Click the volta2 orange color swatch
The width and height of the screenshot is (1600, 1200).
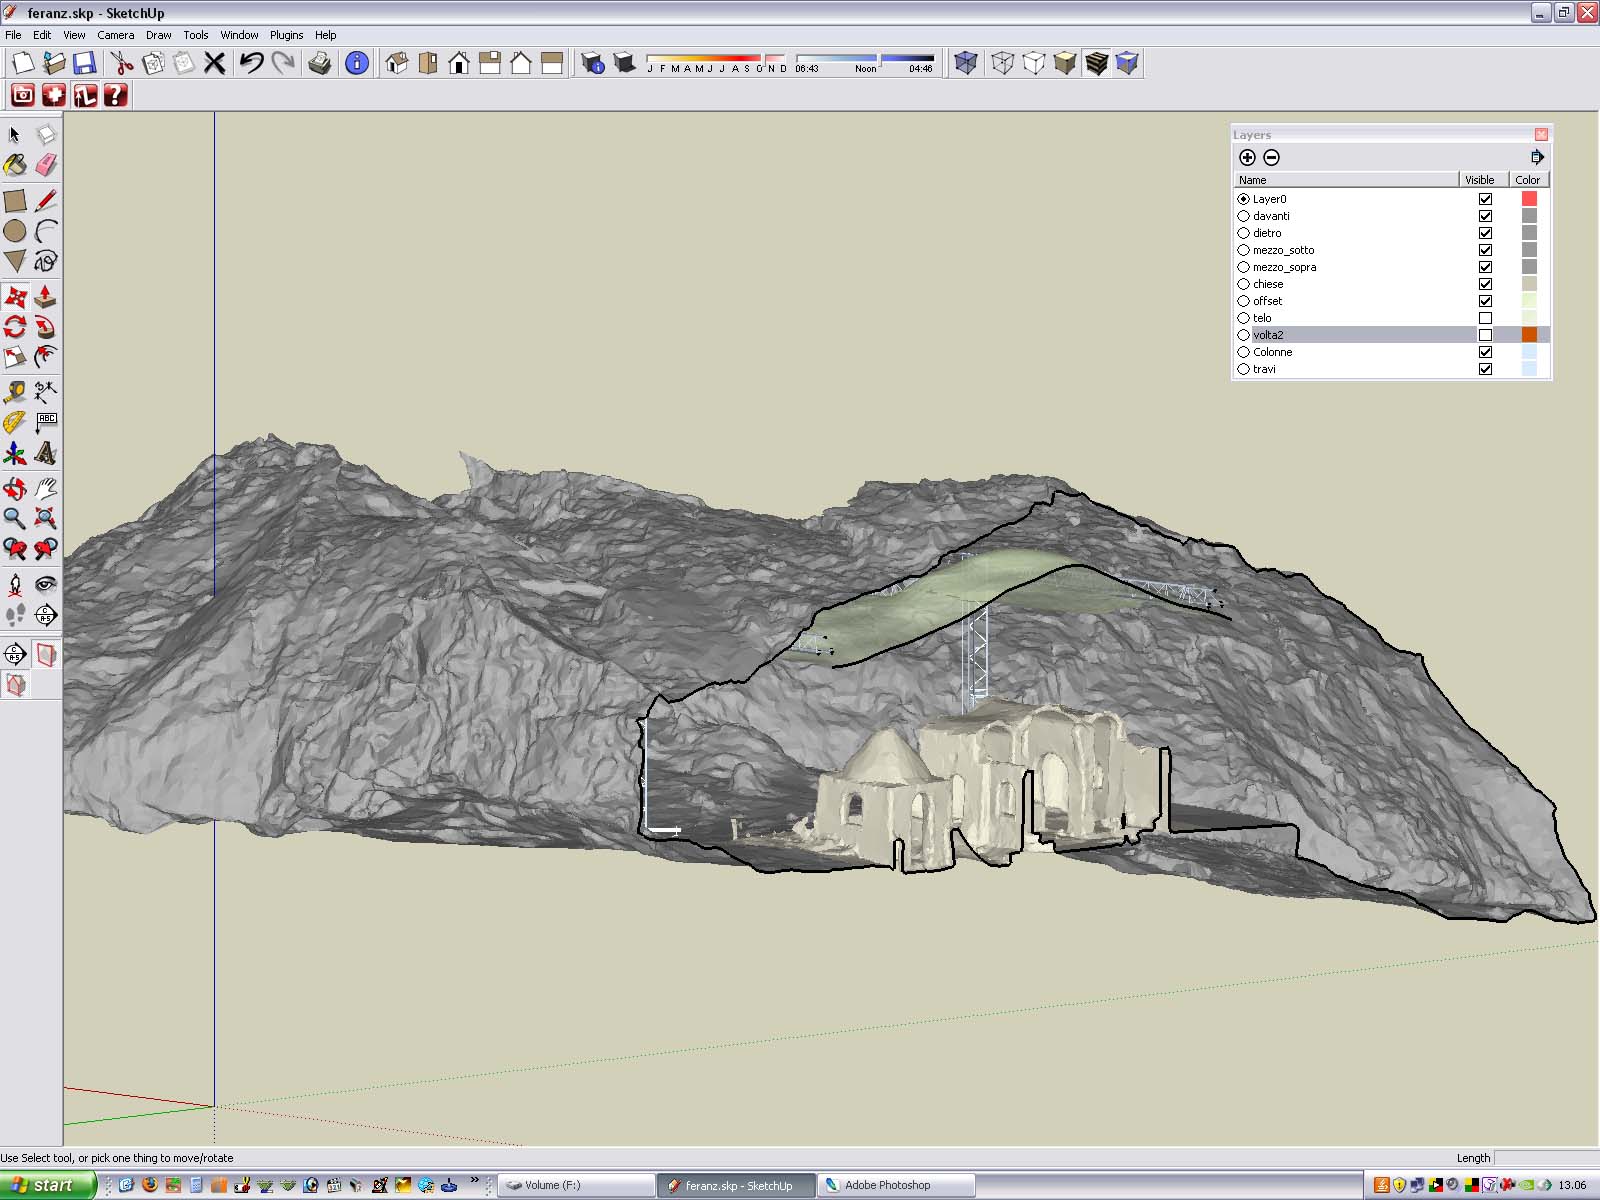1529,335
